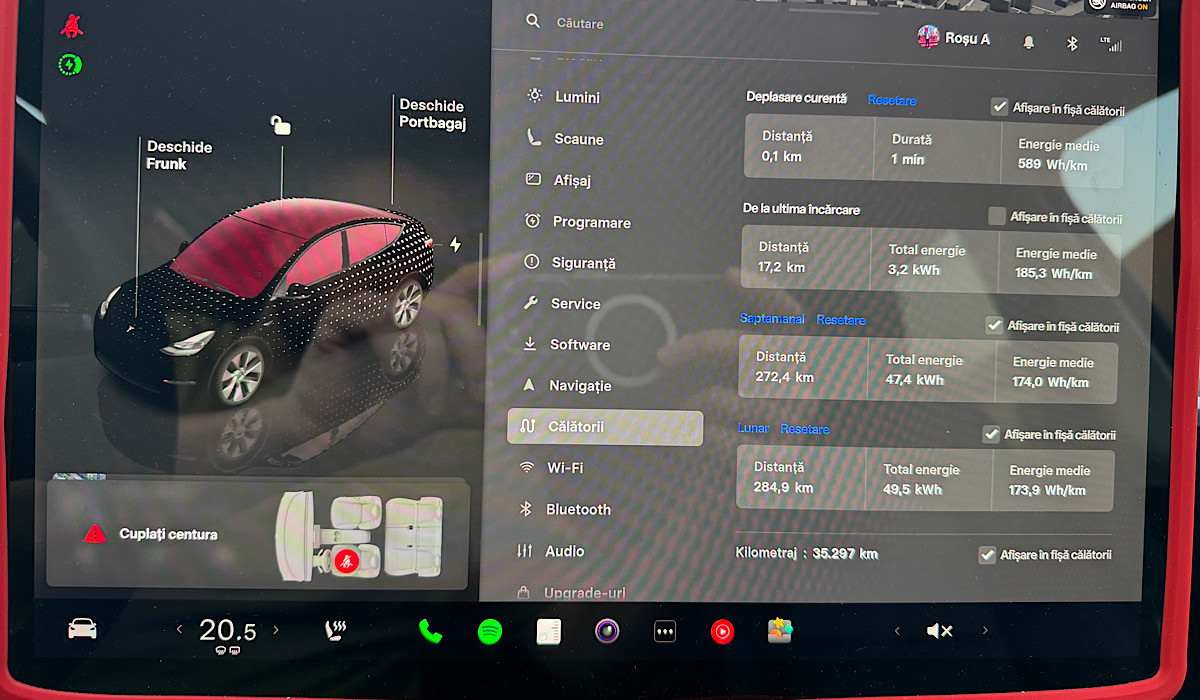
Task: Tap the notifications bell icon
Action: click(x=1028, y=42)
